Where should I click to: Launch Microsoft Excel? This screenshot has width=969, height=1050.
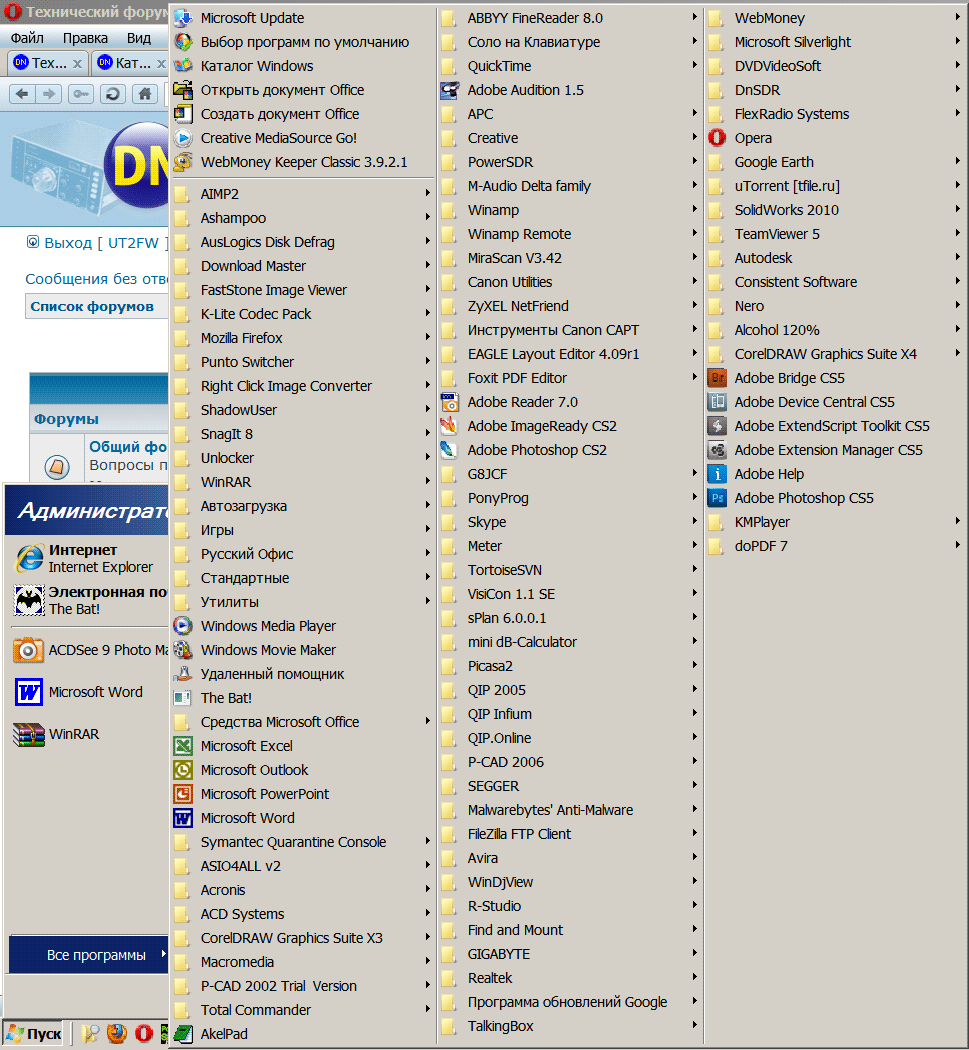click(x=246, y=746)
